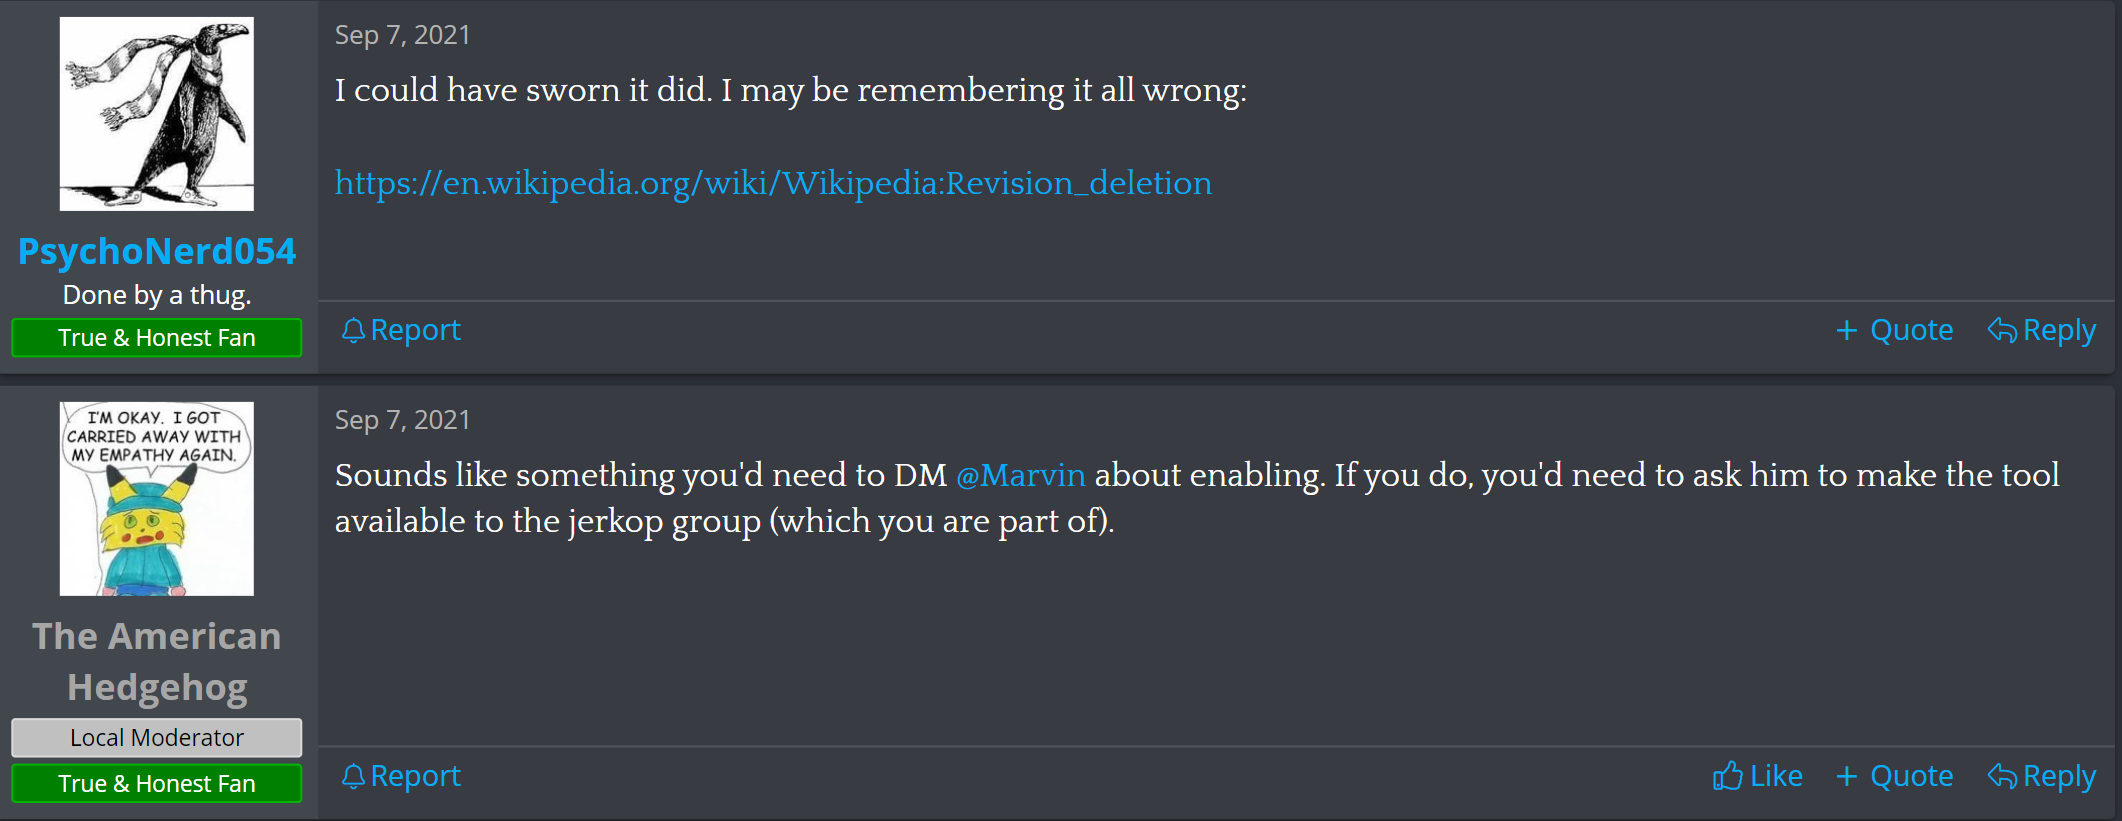The image size is (2122, 821).
Task: Click the second post's Sep 7, 2021 timestamp
Action: [x=402, y=420]
